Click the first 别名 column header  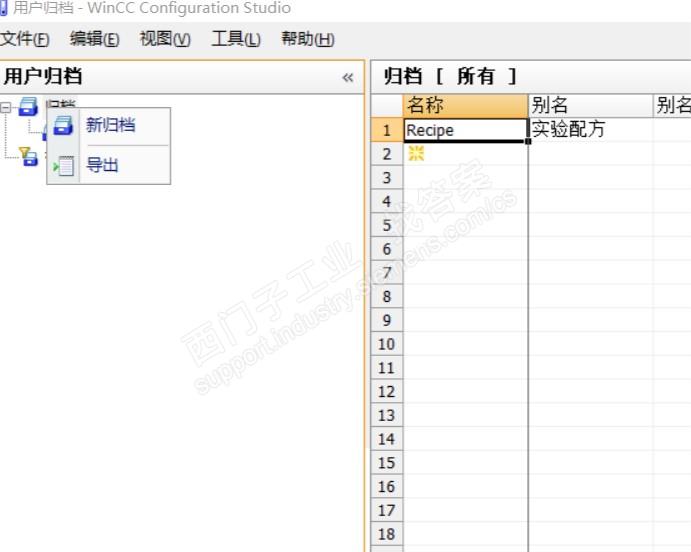coord(590,105)
